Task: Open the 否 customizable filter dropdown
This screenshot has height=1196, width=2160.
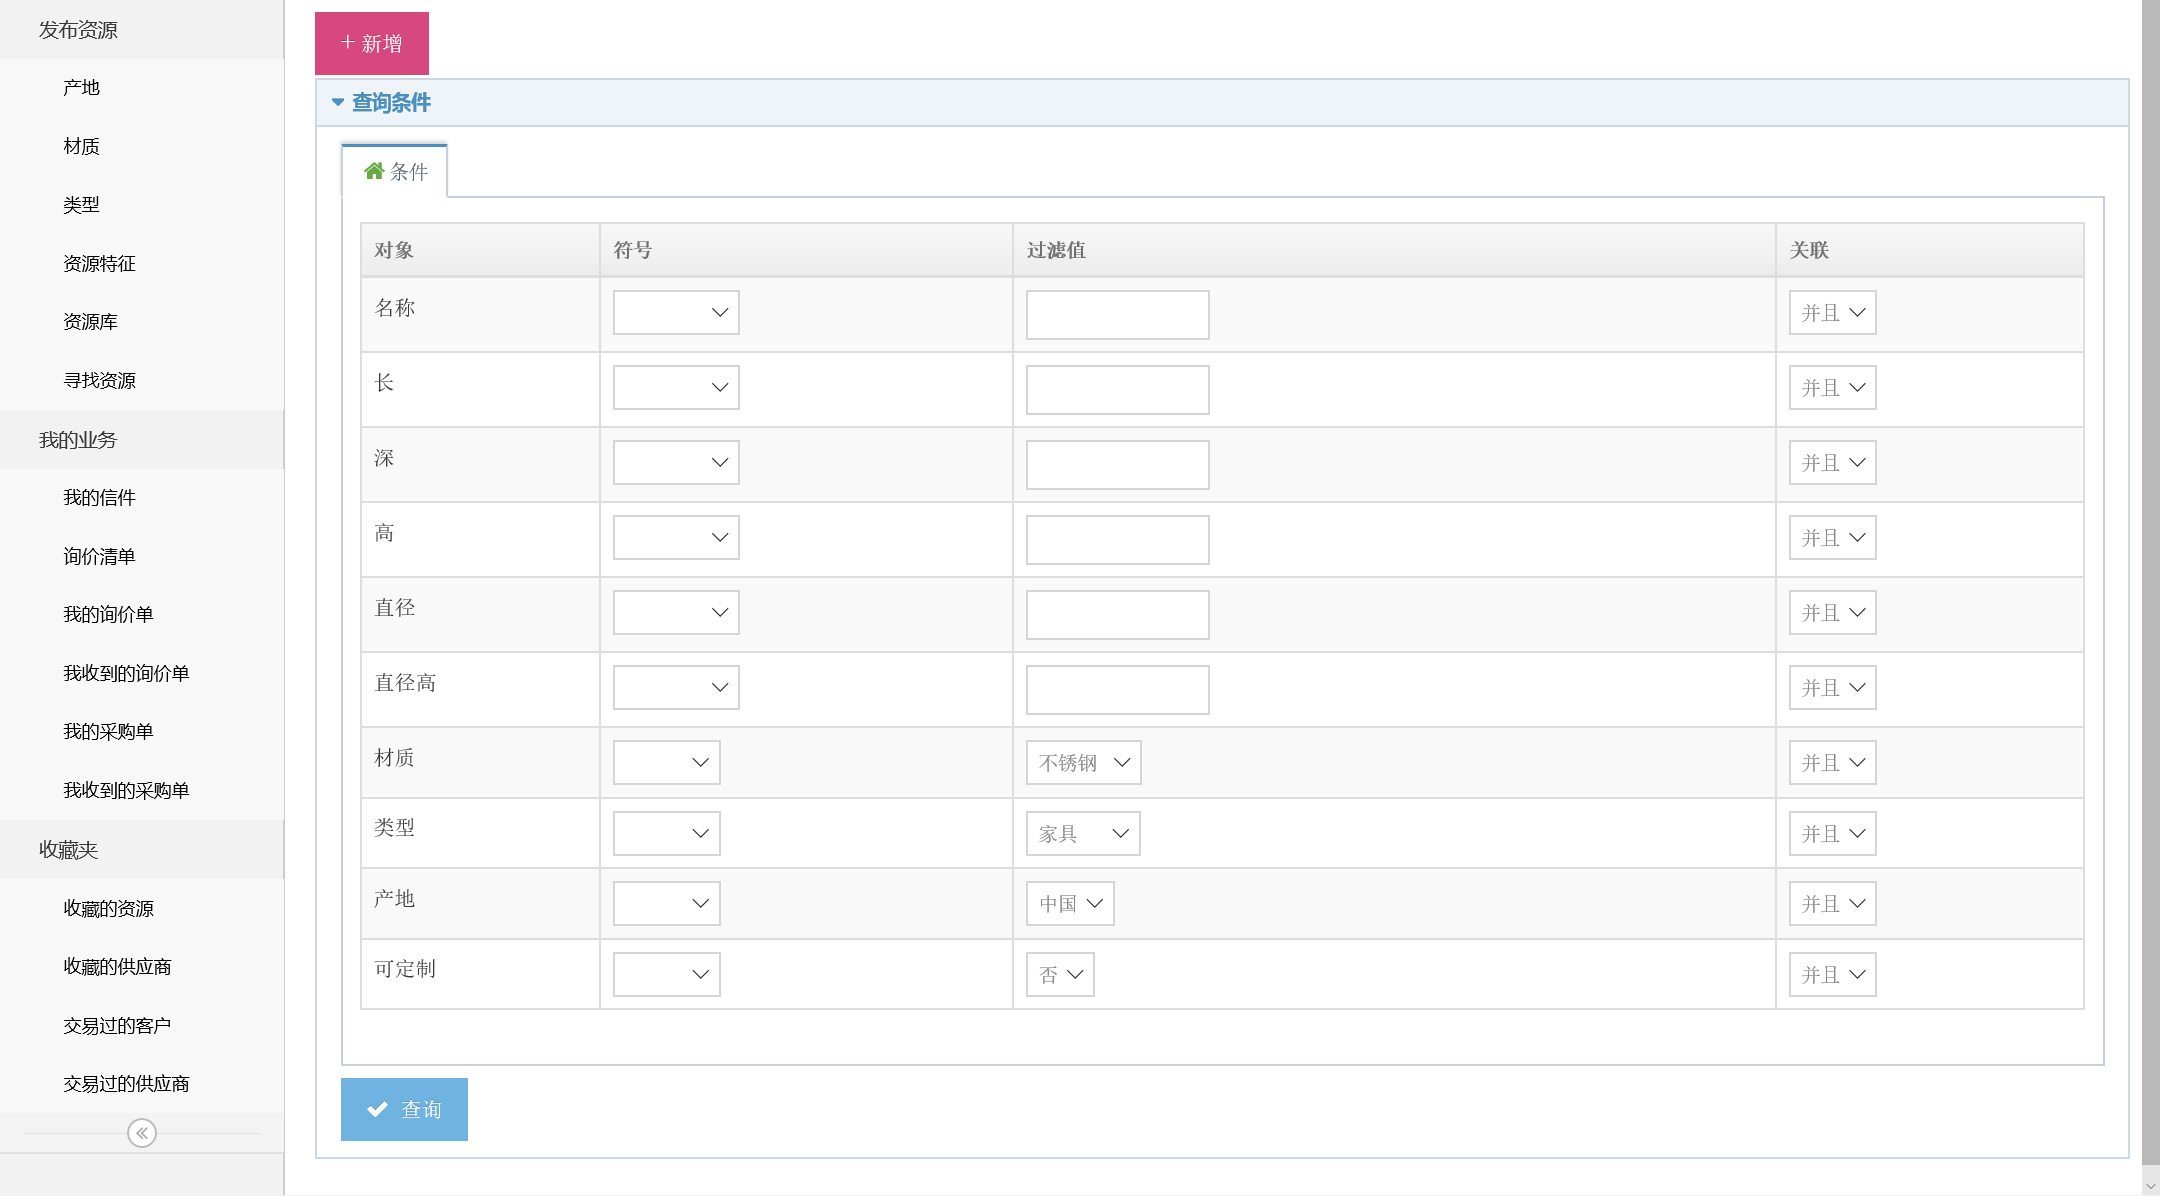Action: coord(1060,974)
